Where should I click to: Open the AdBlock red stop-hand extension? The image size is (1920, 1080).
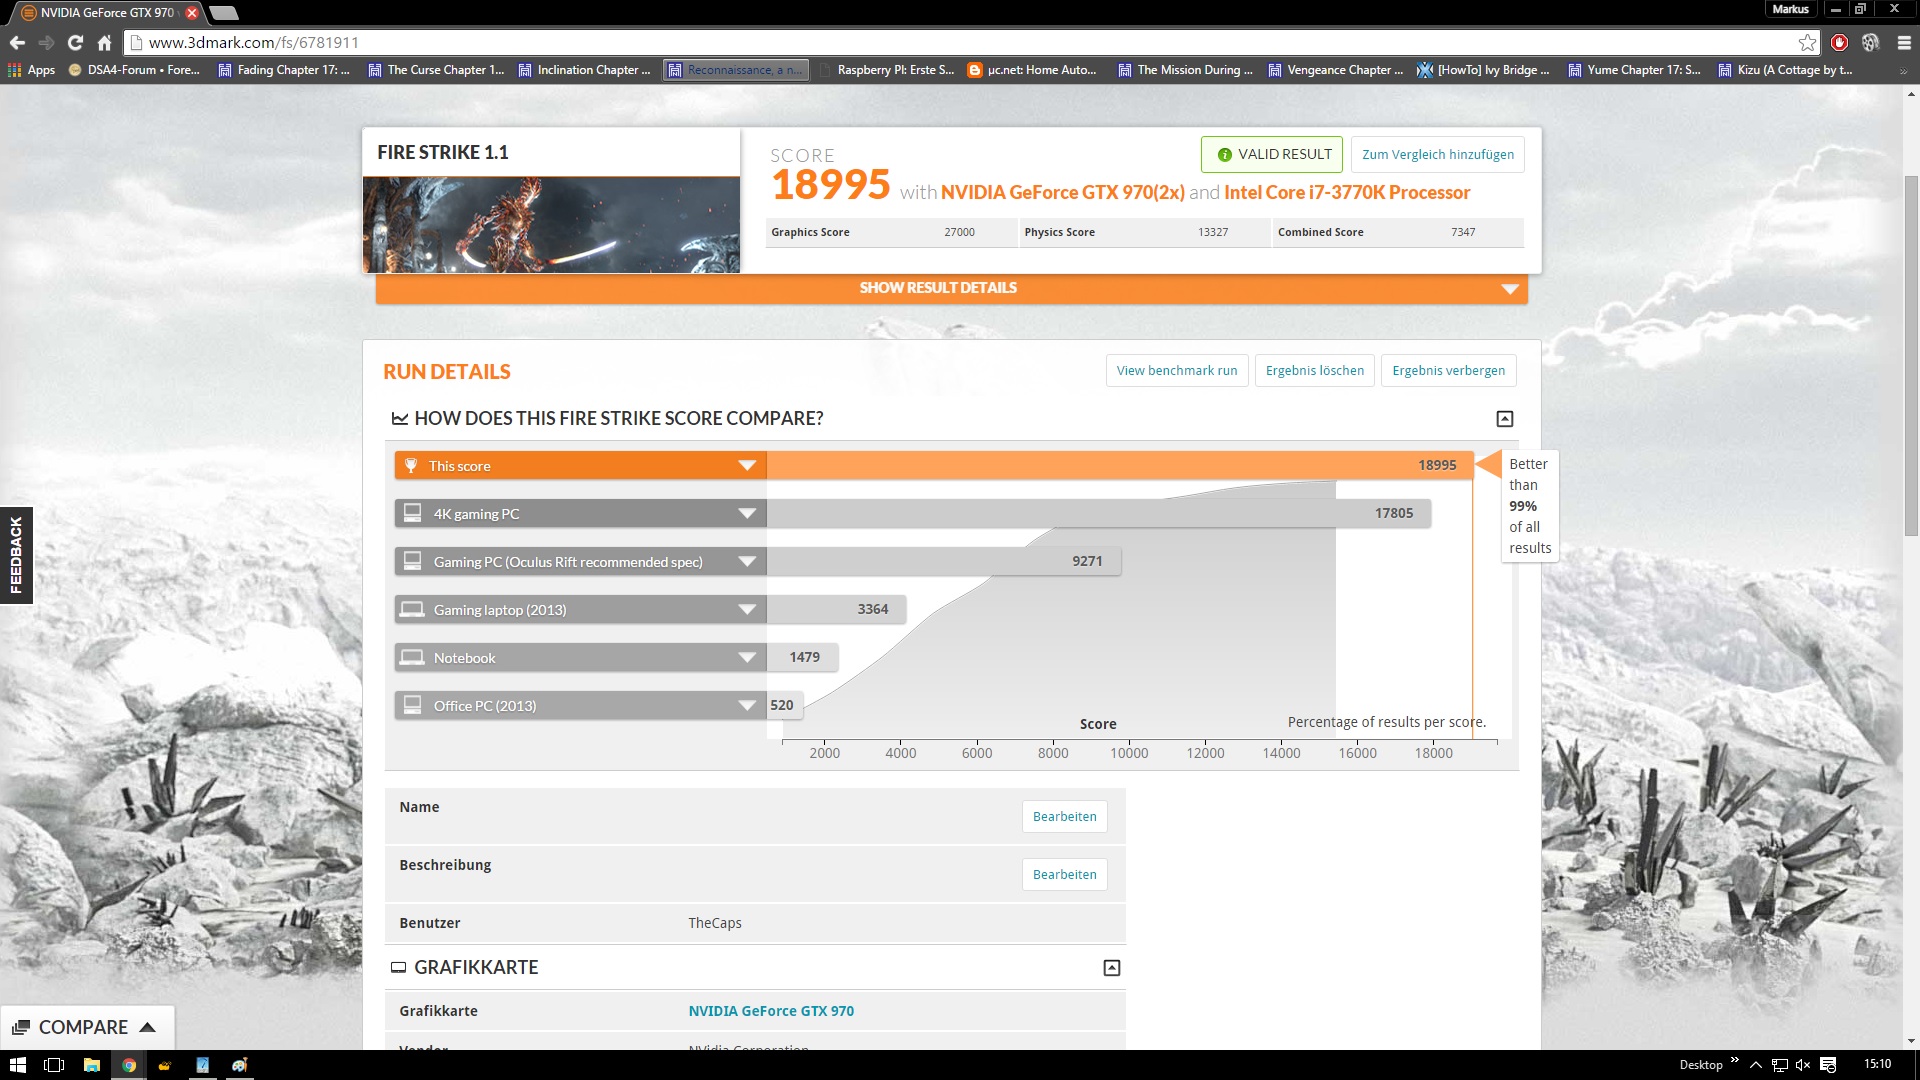(1839, 43)
